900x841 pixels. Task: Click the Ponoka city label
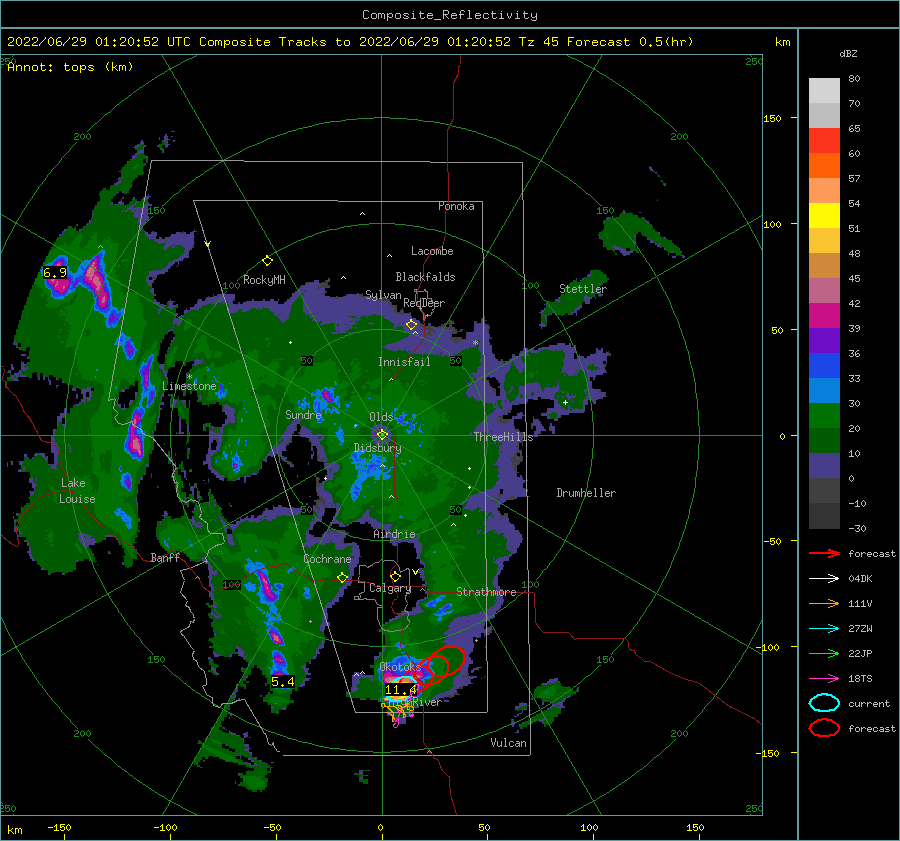pos(456,206)
